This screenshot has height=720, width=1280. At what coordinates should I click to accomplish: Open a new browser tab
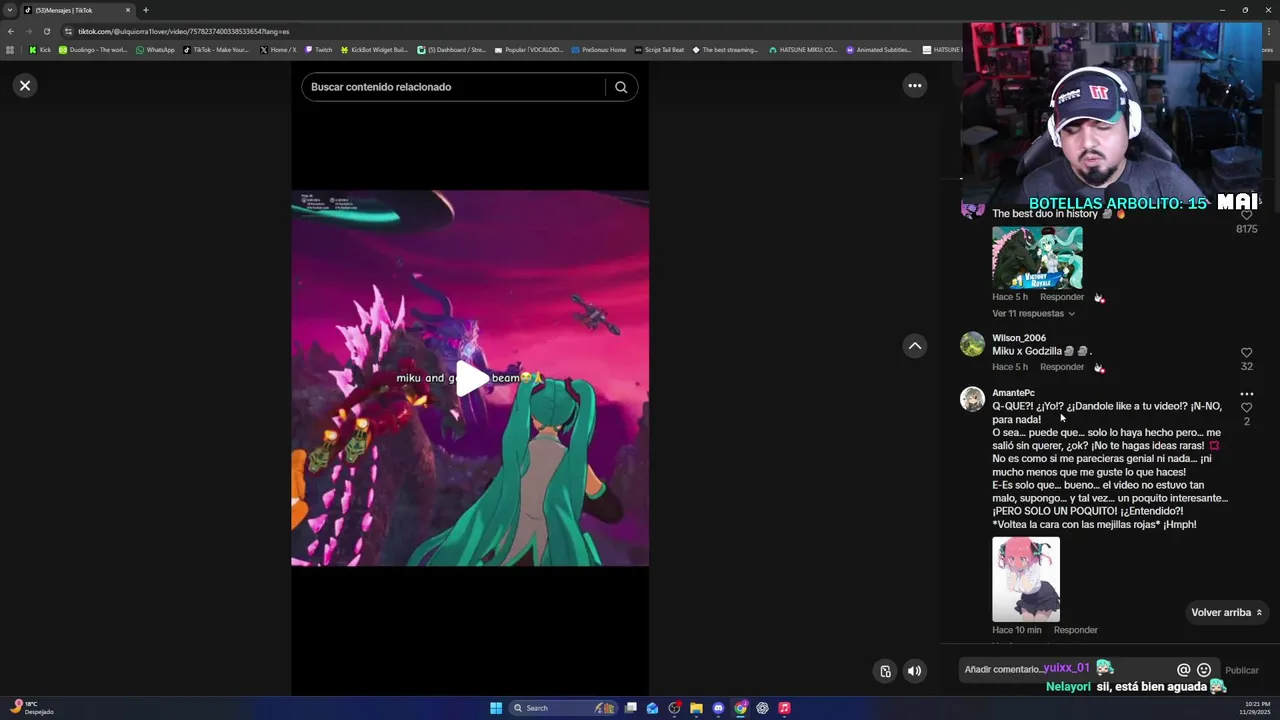click(145, 10)
